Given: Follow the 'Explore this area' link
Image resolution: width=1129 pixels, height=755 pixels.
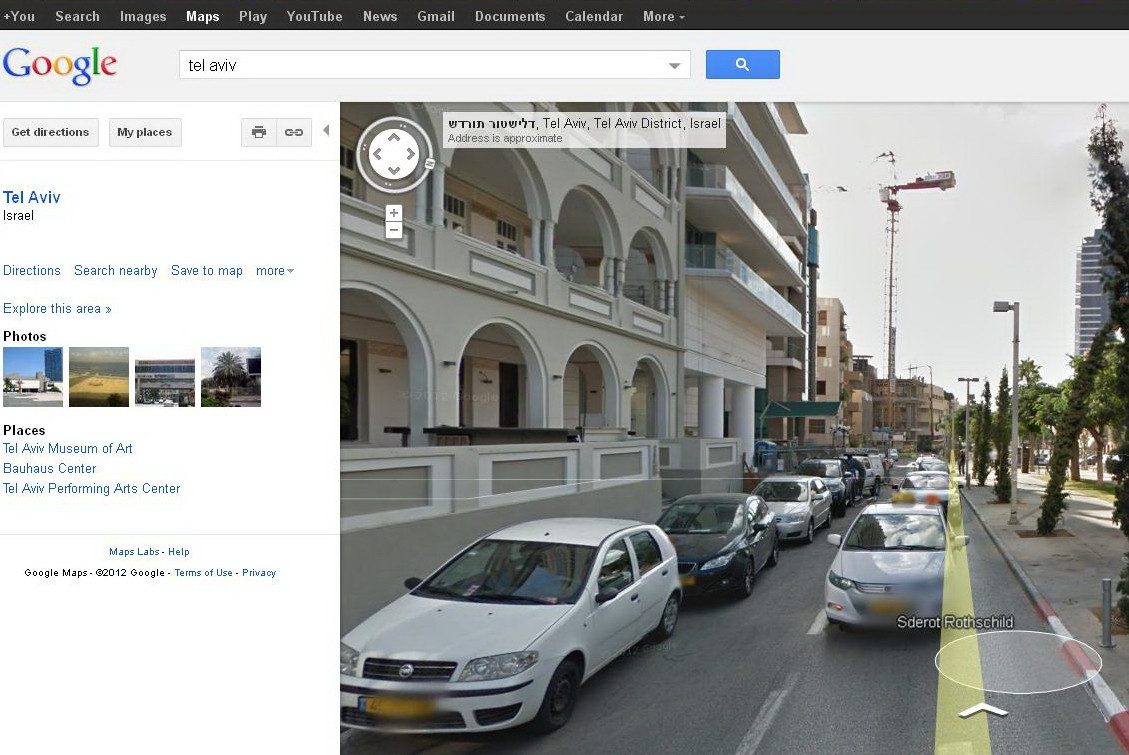Looking at the screenshot, I should (56, 308).
